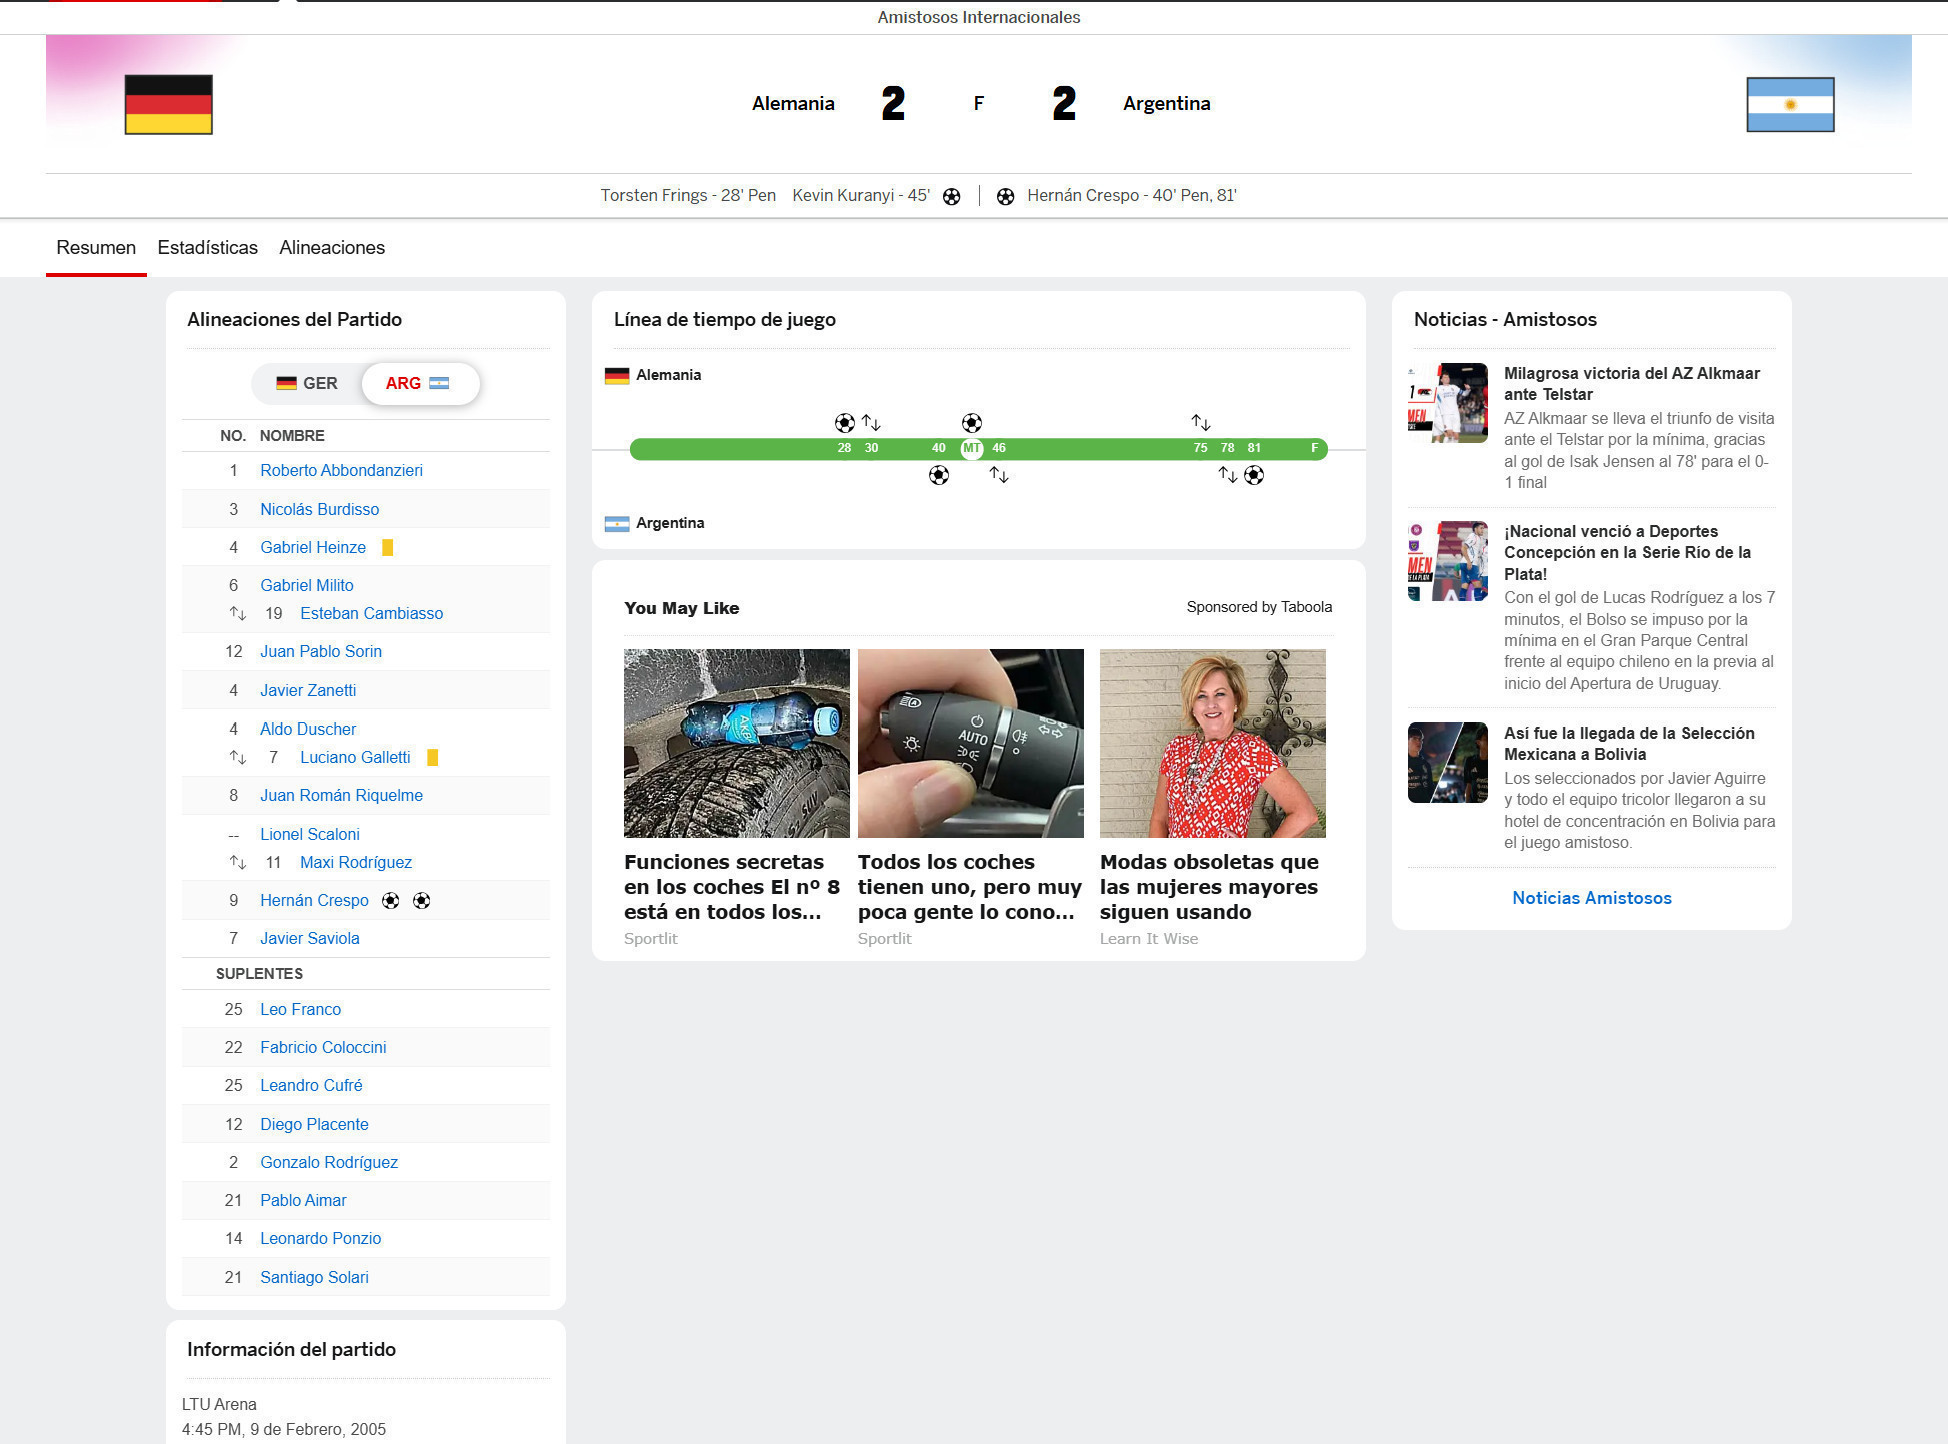Click the large Germany flag in header
Screen dimensions: 1948x1444
pos(168,104)
